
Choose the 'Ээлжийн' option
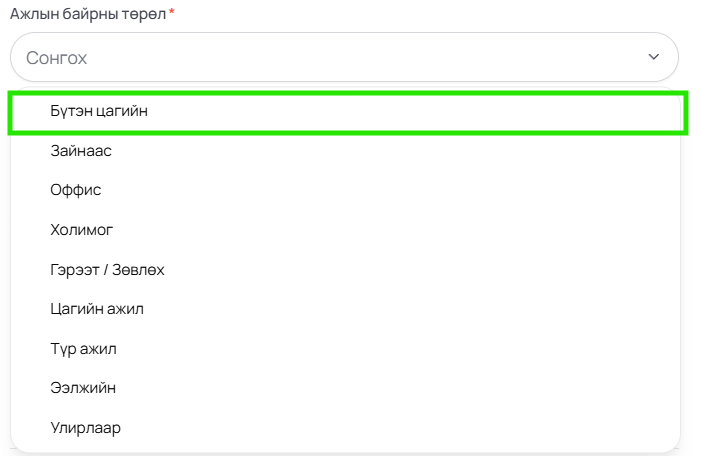pyautogui.click(x=345, y=388)
